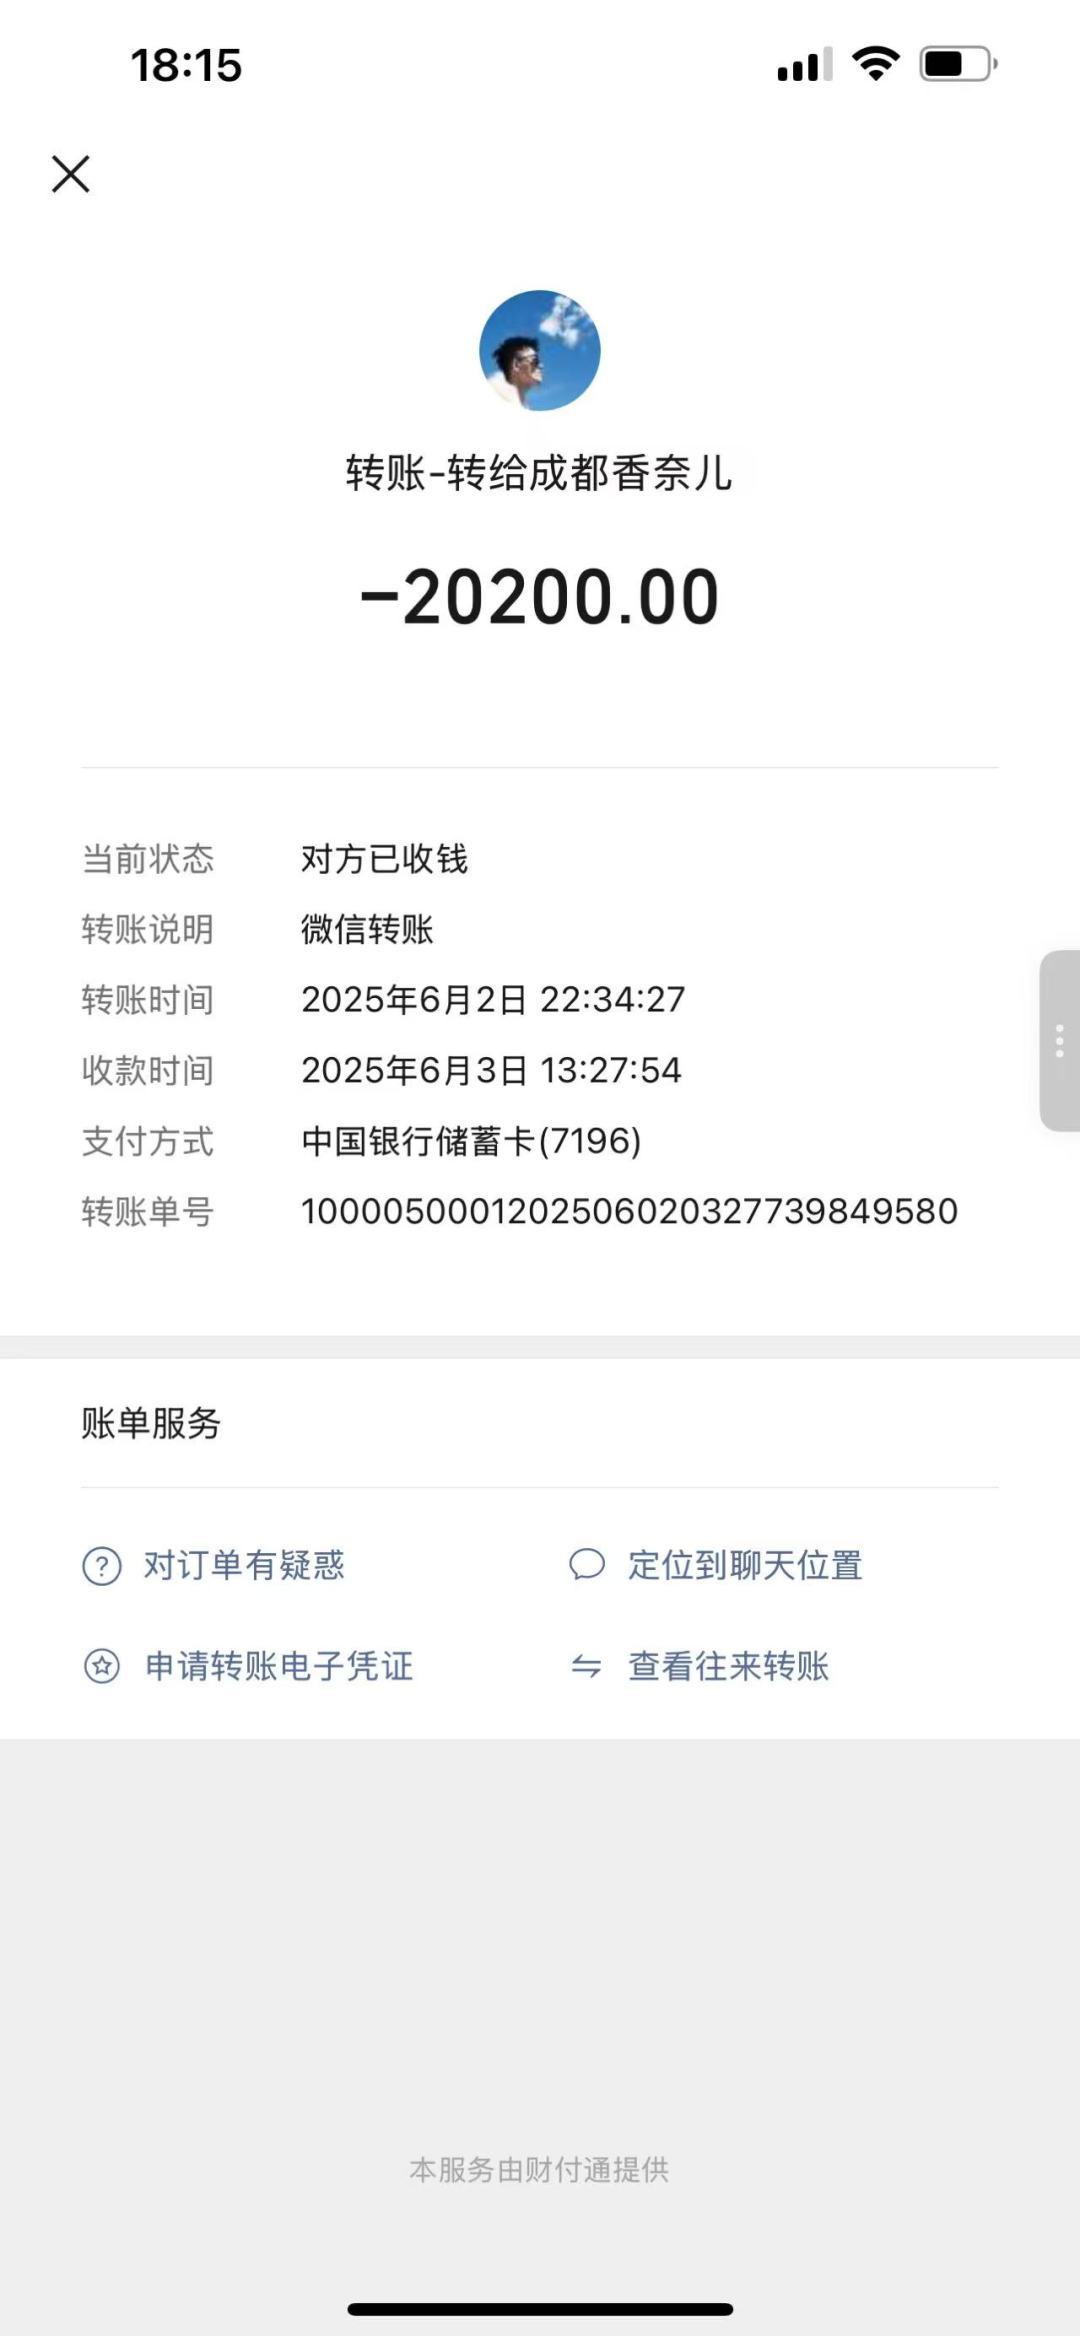Tap the transfer order number 转账单号 value
This screenshot has height=2336, width=1080.
(630, 1211)
